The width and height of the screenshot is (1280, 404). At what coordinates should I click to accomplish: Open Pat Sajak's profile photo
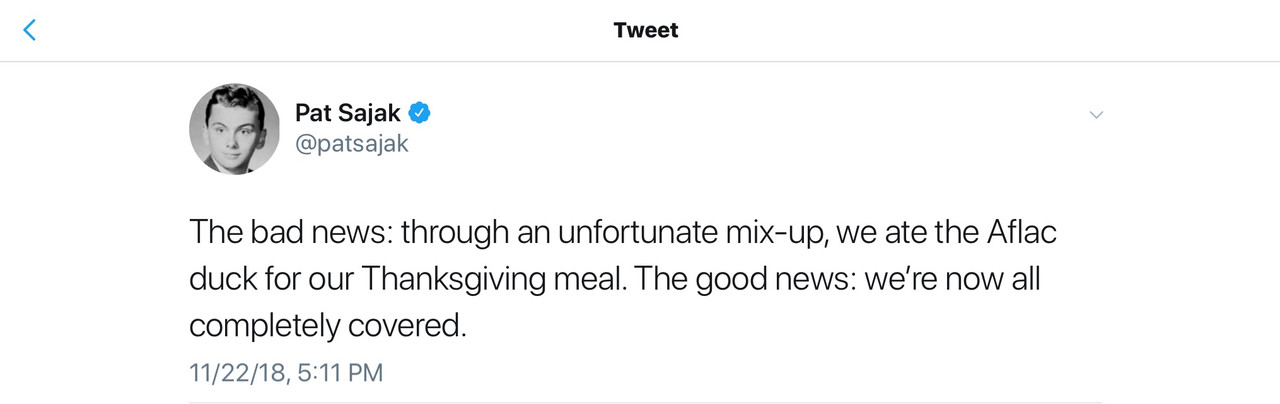[234, 129]
